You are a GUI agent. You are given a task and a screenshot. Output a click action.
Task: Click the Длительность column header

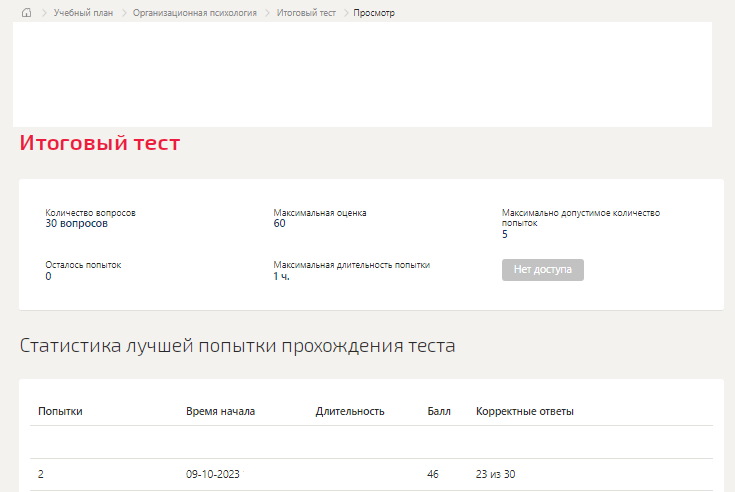coord(350,411)
